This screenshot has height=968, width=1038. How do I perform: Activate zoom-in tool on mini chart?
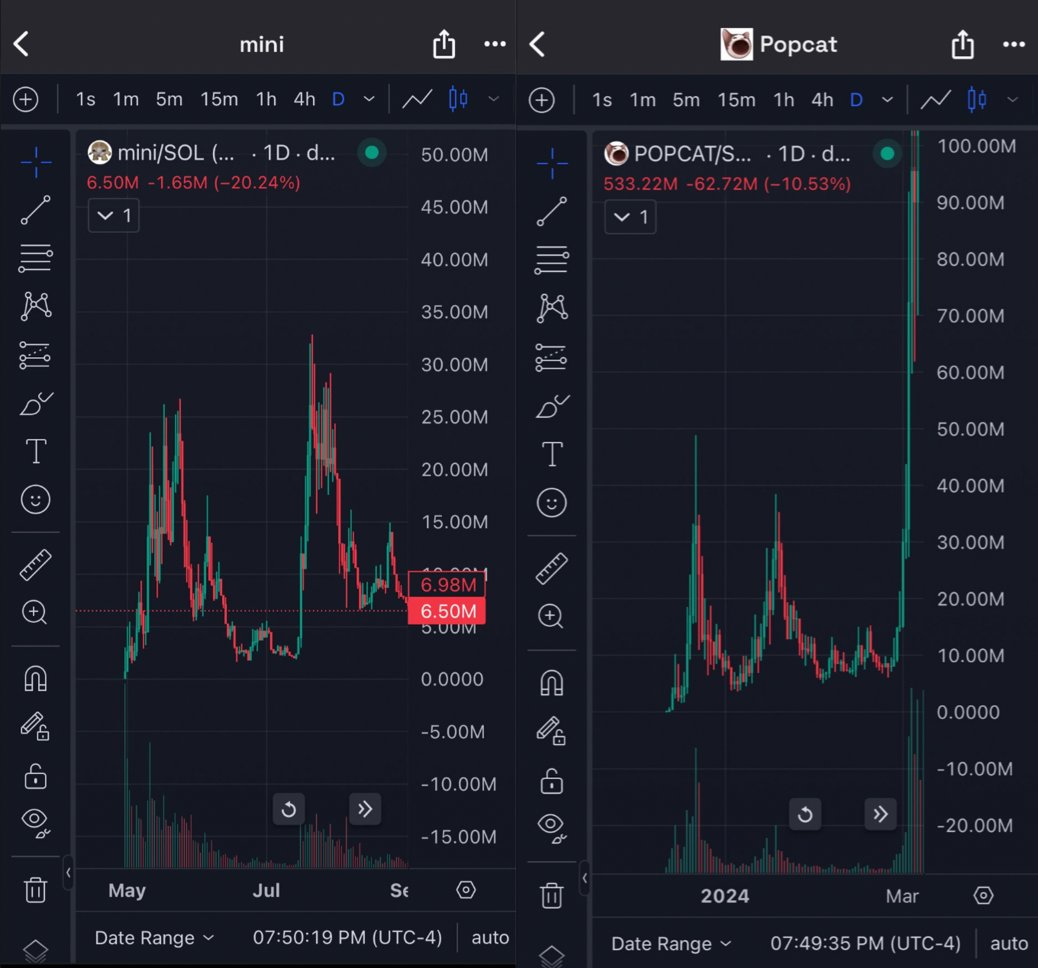coord(34,612)
